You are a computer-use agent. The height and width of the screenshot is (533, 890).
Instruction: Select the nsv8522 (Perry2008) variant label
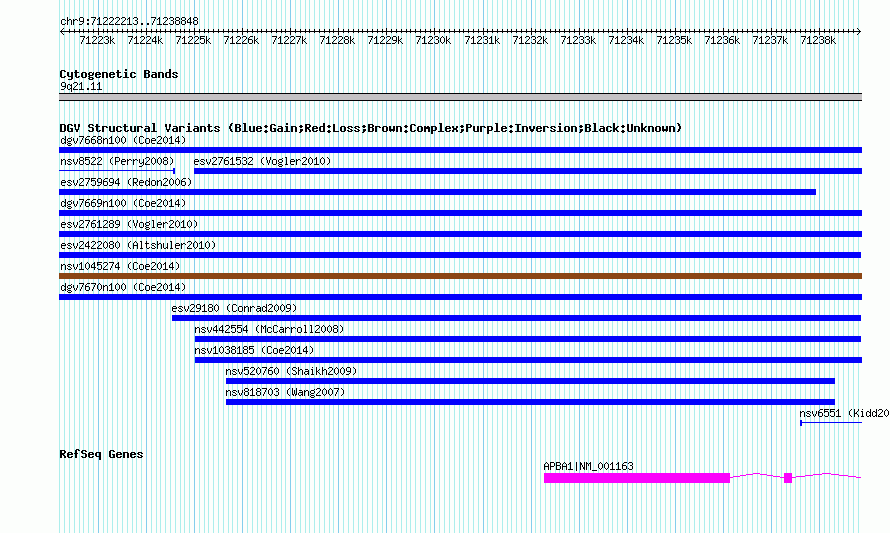[x=117, y=161]
